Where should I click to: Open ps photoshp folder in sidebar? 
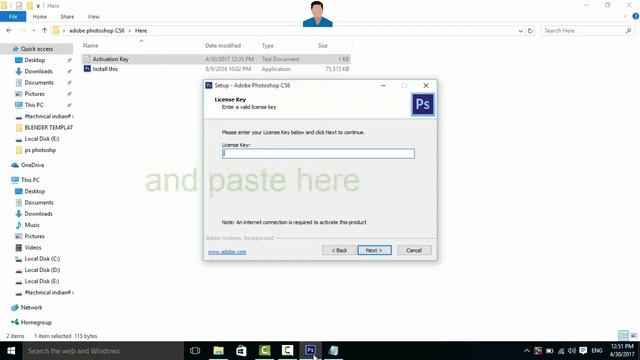(x=40, y=150)
